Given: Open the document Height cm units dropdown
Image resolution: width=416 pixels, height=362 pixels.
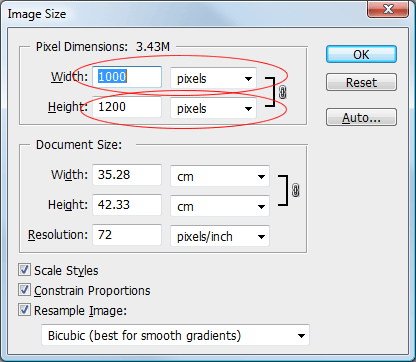Looking at the screenshot, I should (x=220, y=206).
